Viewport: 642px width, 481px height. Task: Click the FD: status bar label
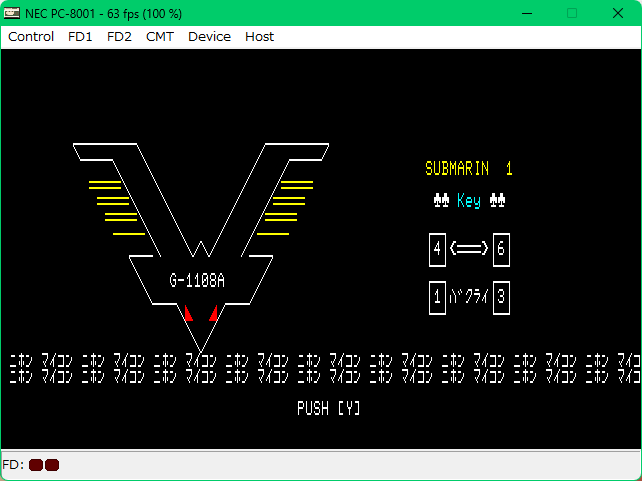pos(13,465)
